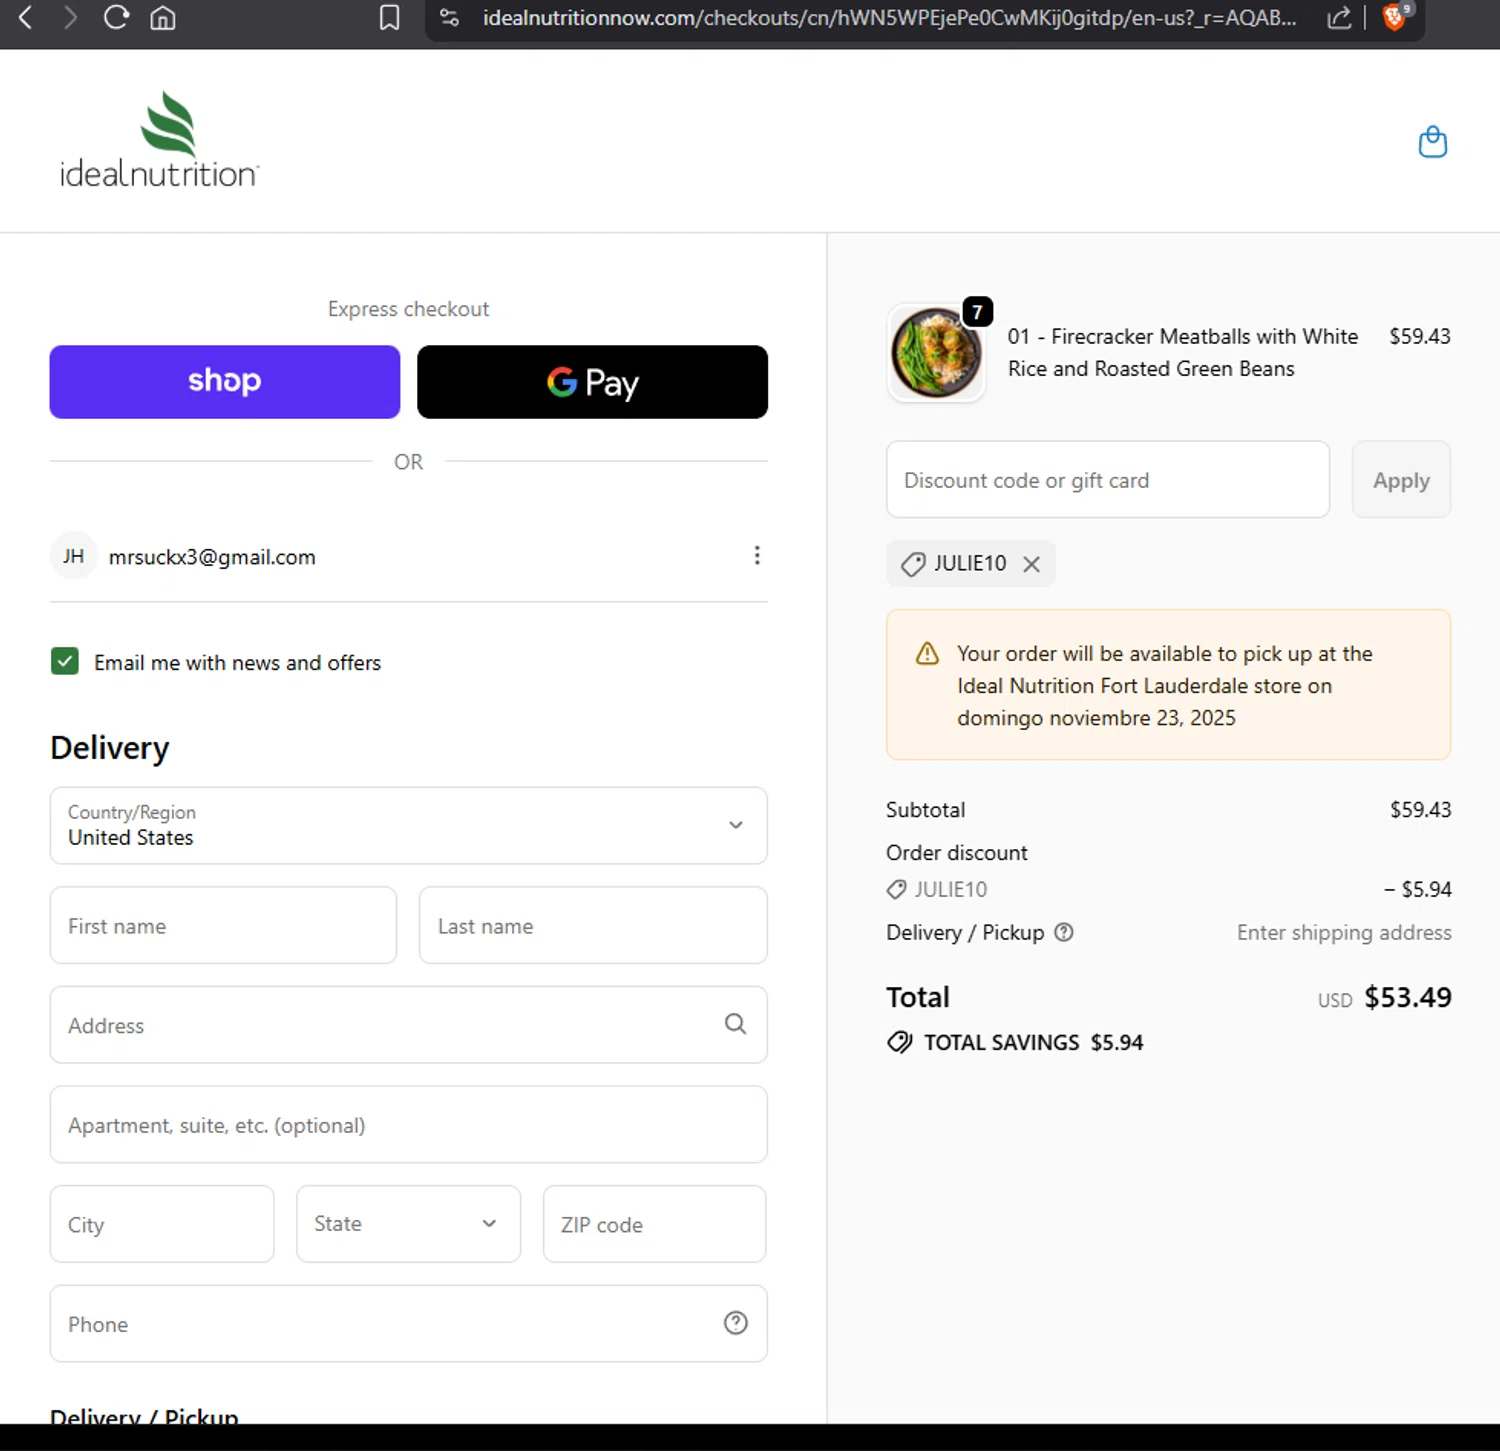The image size is (1500, 1451).
Task: Click the Firecracker Meatballs product name
Action: pyautogui.click(x=1183, y=352)
